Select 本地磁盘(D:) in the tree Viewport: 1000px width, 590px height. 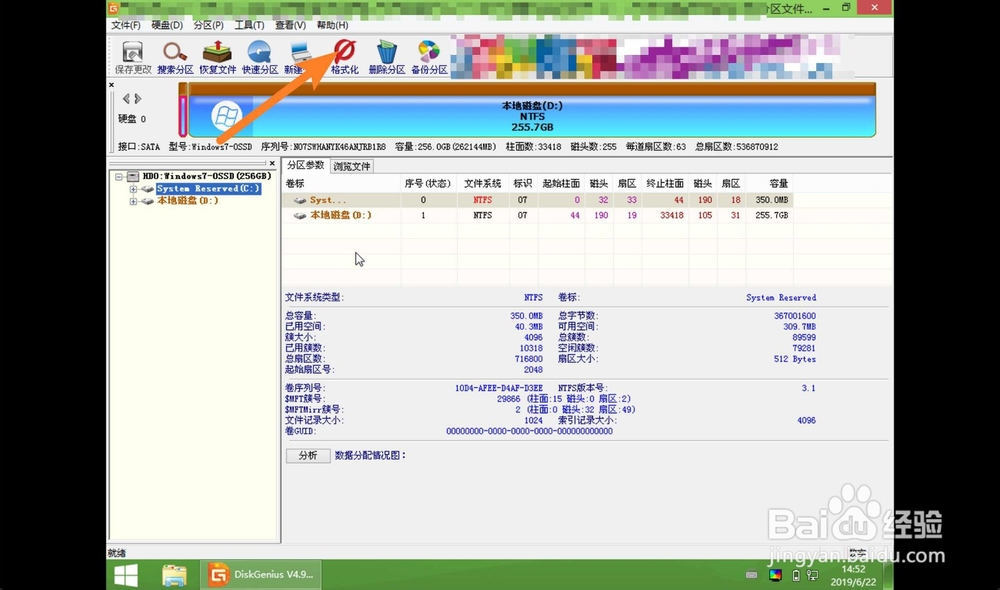[x=188, y=201]
